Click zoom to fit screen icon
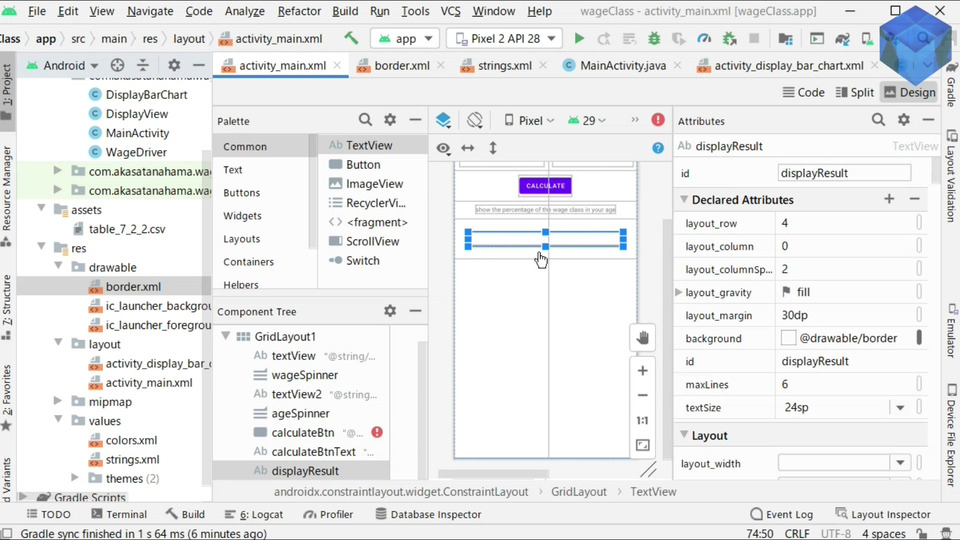Image resolution: width=960 pixels, height=540 pixels. click(x=642, y=445)
